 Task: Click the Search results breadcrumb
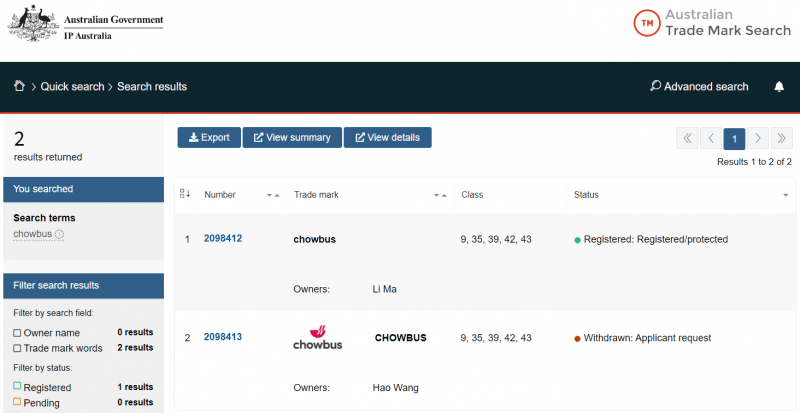[x=152, y=86]
